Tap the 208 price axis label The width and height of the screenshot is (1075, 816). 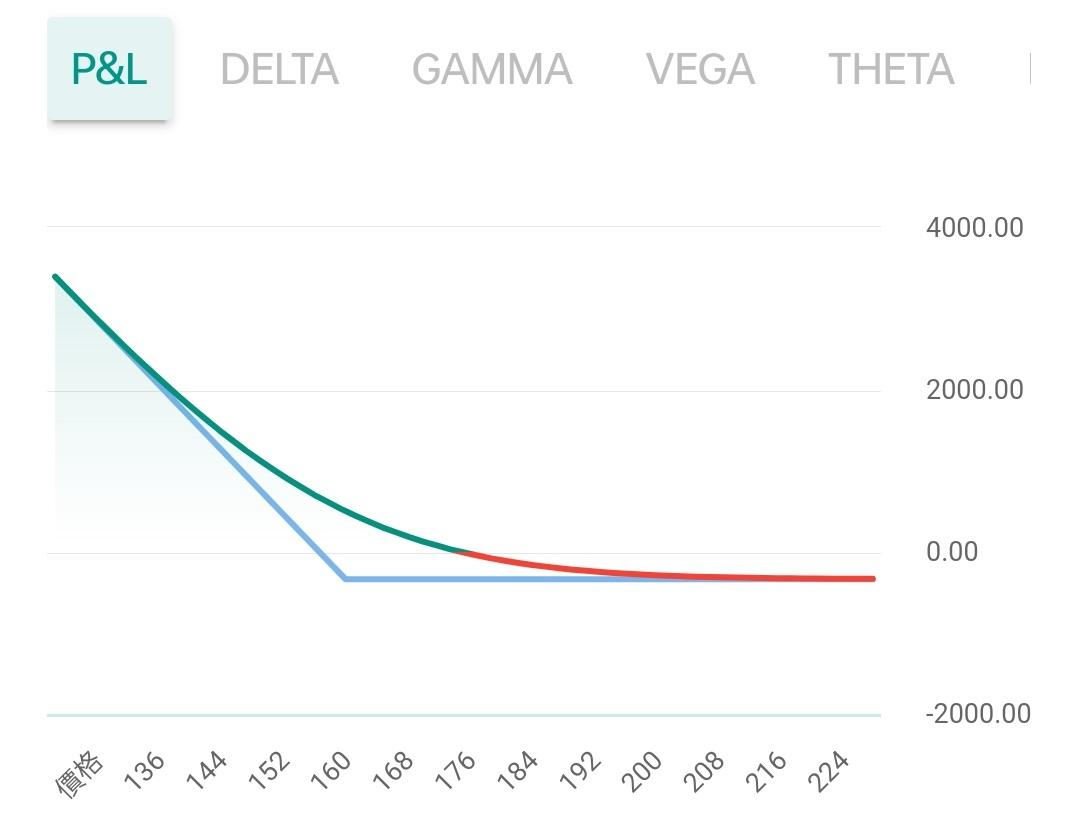[707, 771]
